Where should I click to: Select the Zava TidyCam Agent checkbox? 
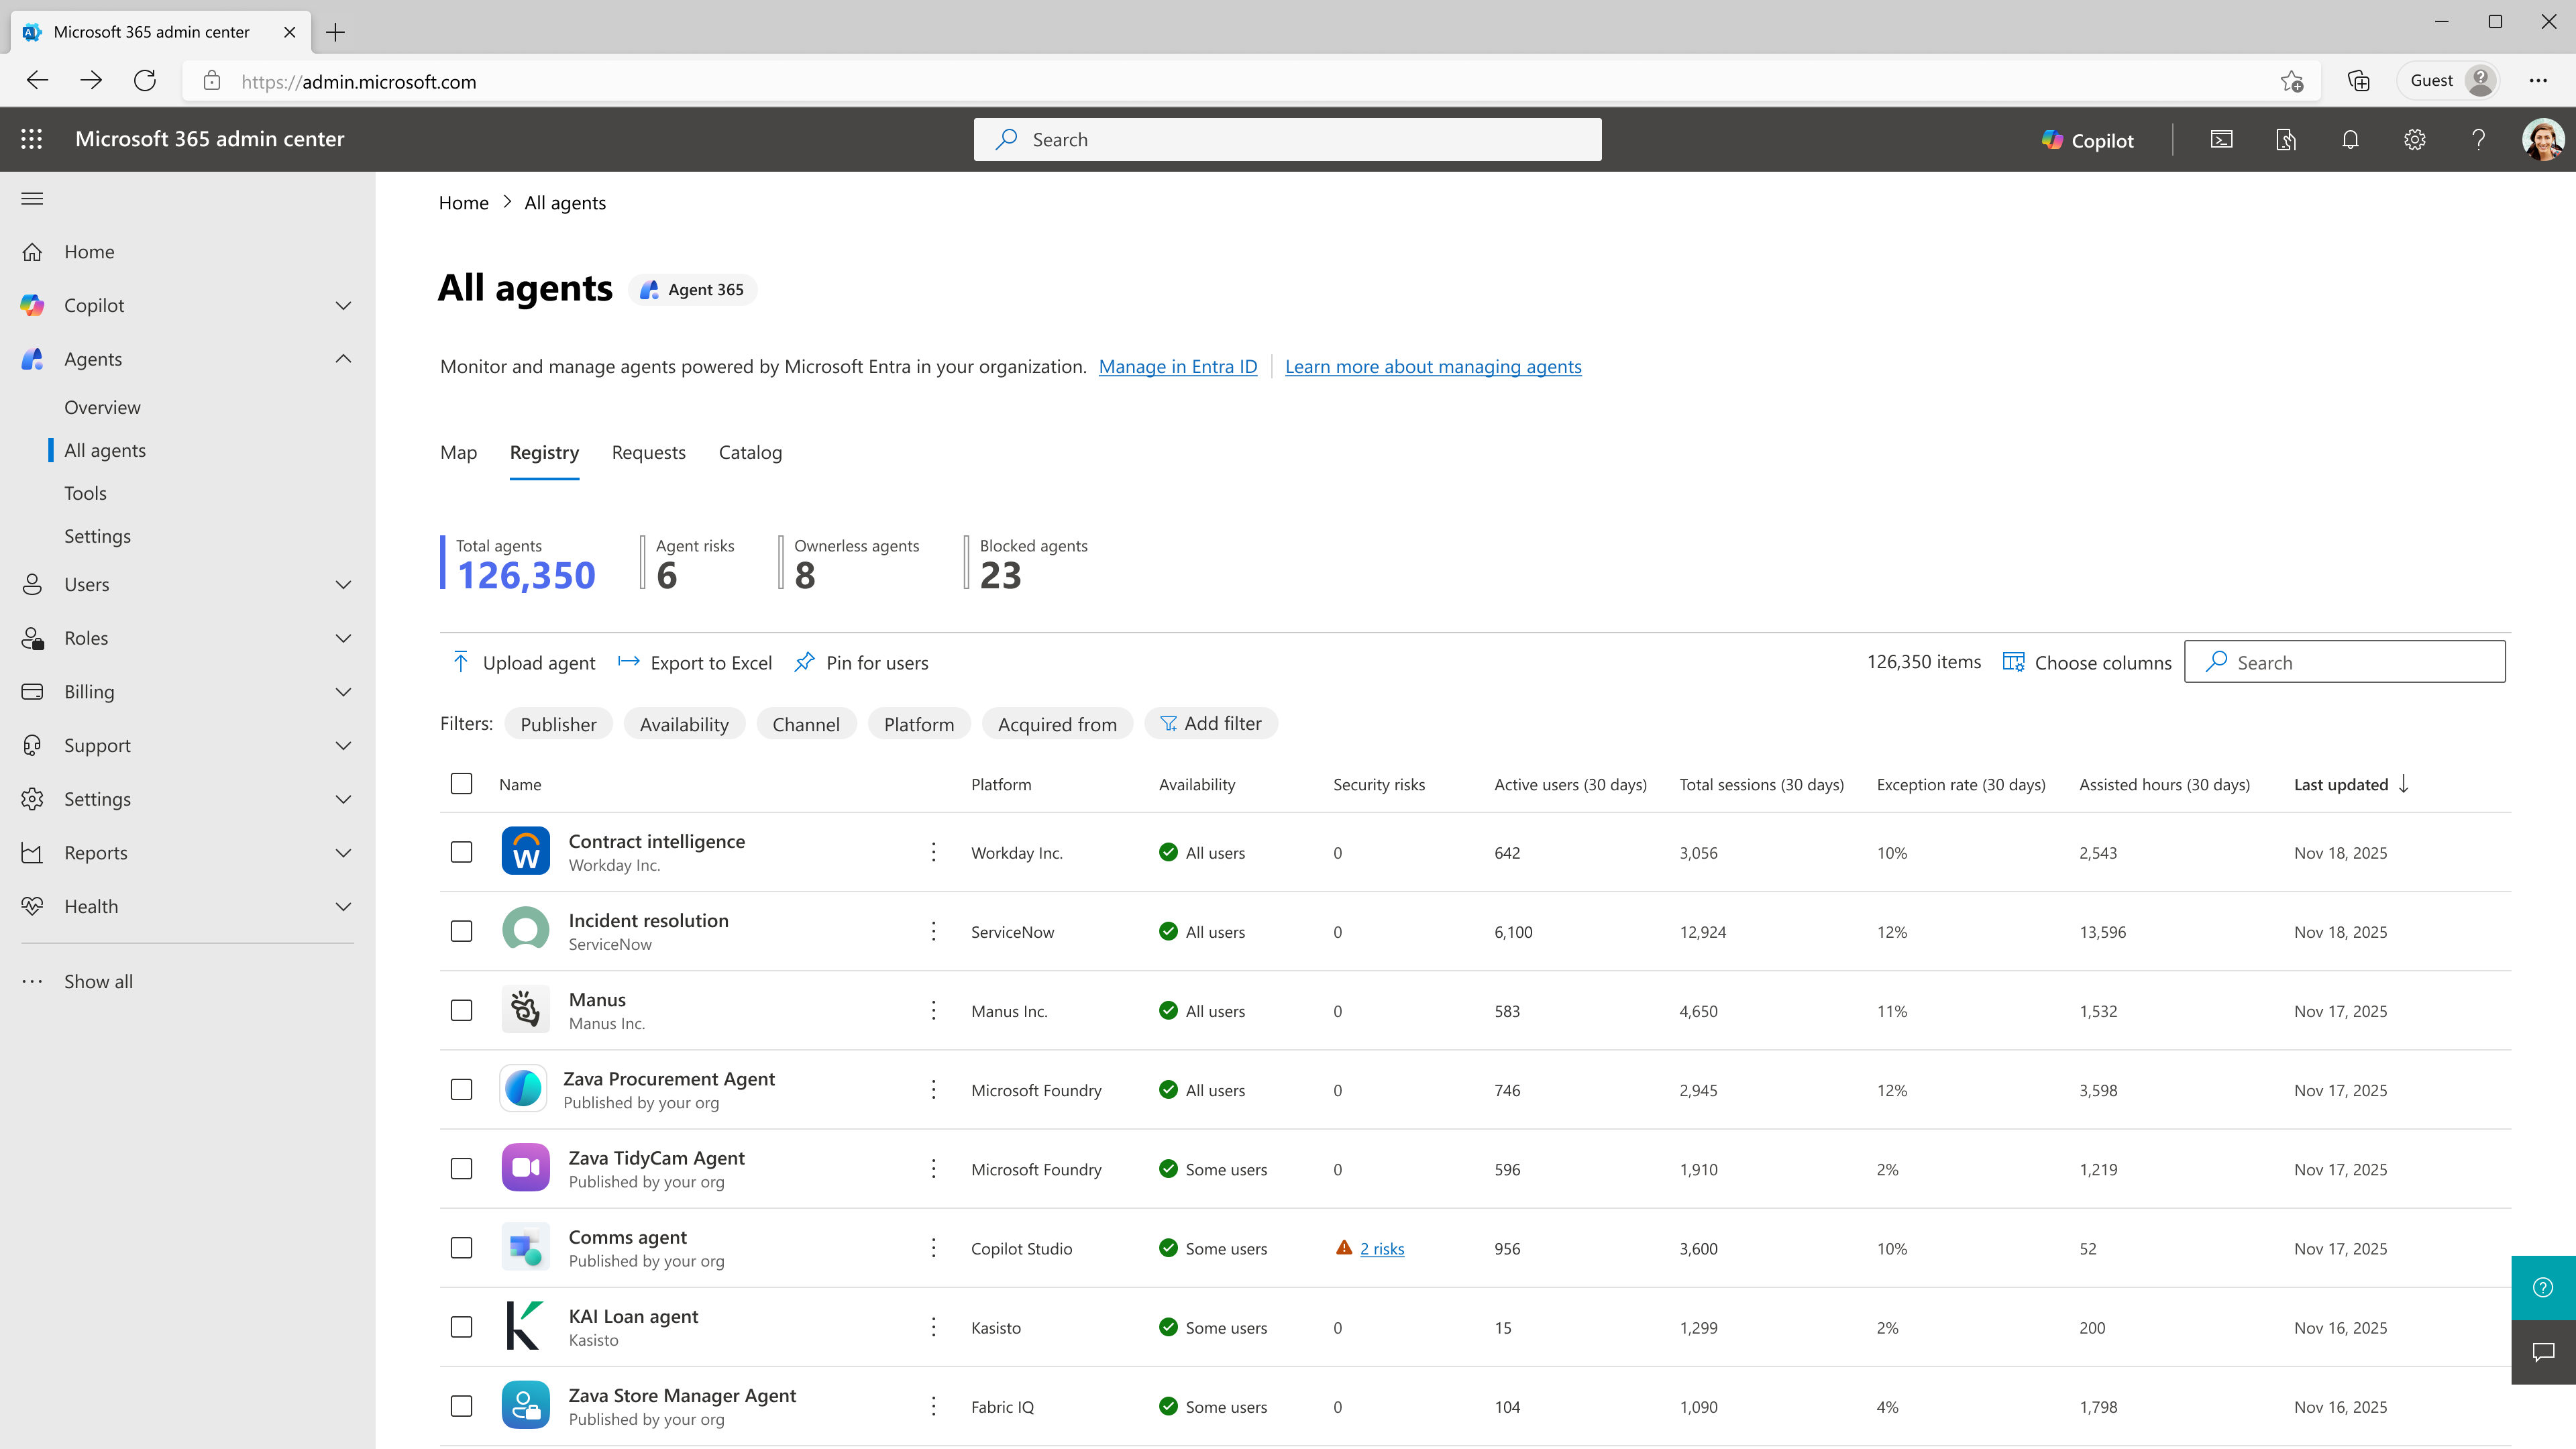tap(461, 1168)
